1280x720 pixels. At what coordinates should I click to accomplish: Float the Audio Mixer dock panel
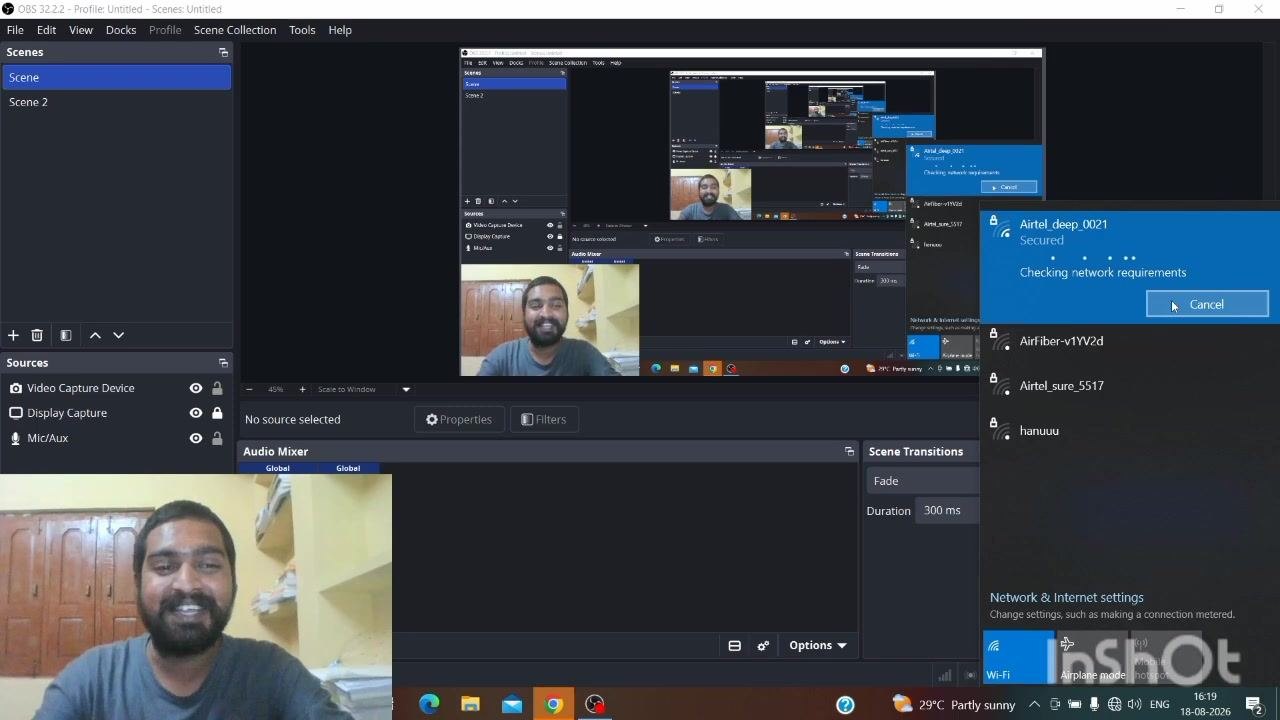point(849,452)
